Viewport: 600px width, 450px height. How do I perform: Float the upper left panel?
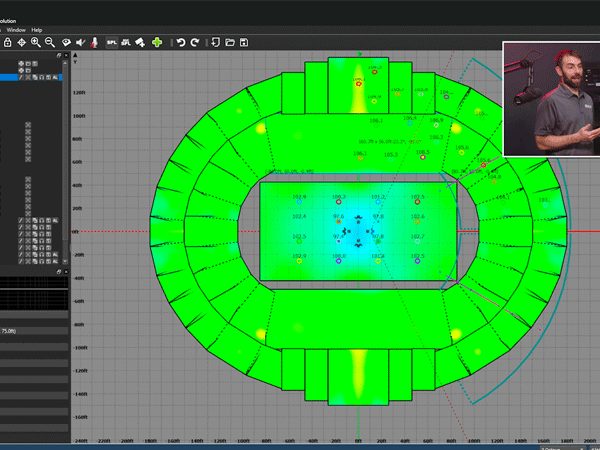[59, 55]
